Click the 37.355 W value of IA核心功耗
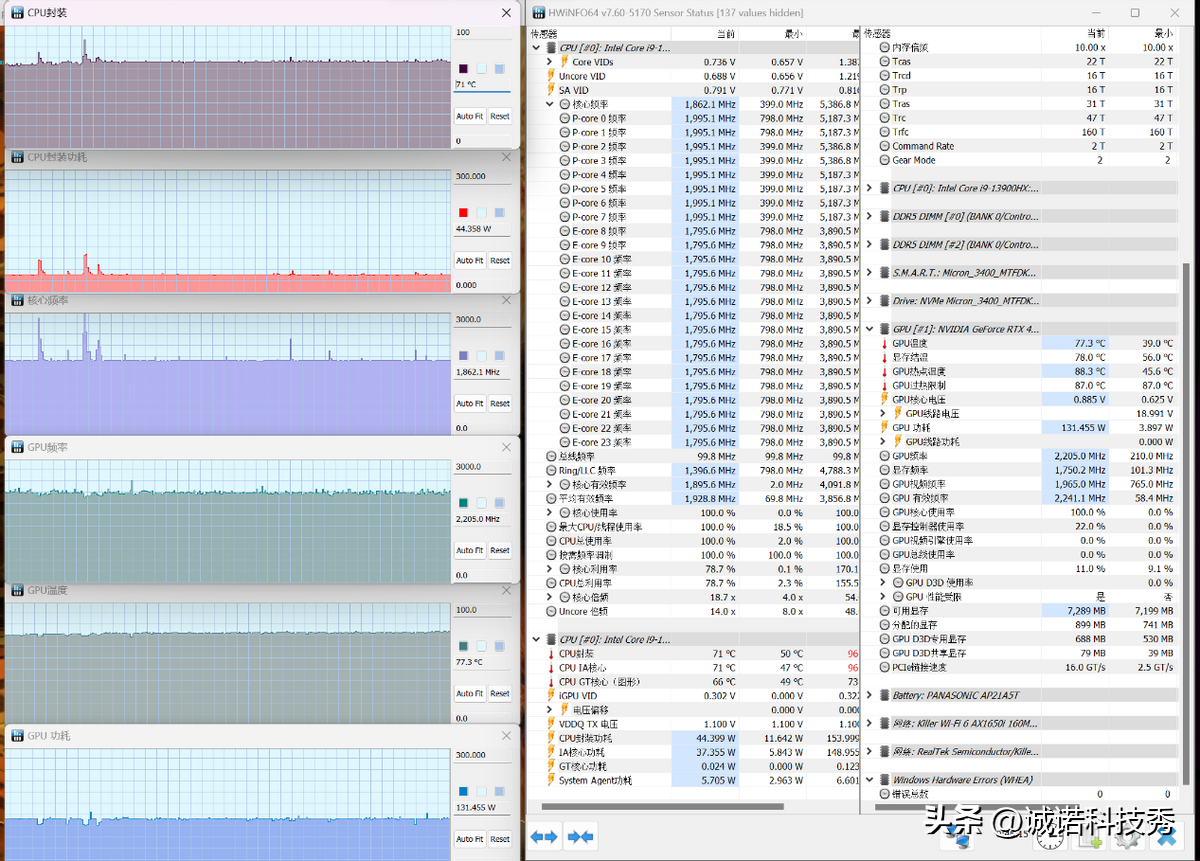 [714, 751]
